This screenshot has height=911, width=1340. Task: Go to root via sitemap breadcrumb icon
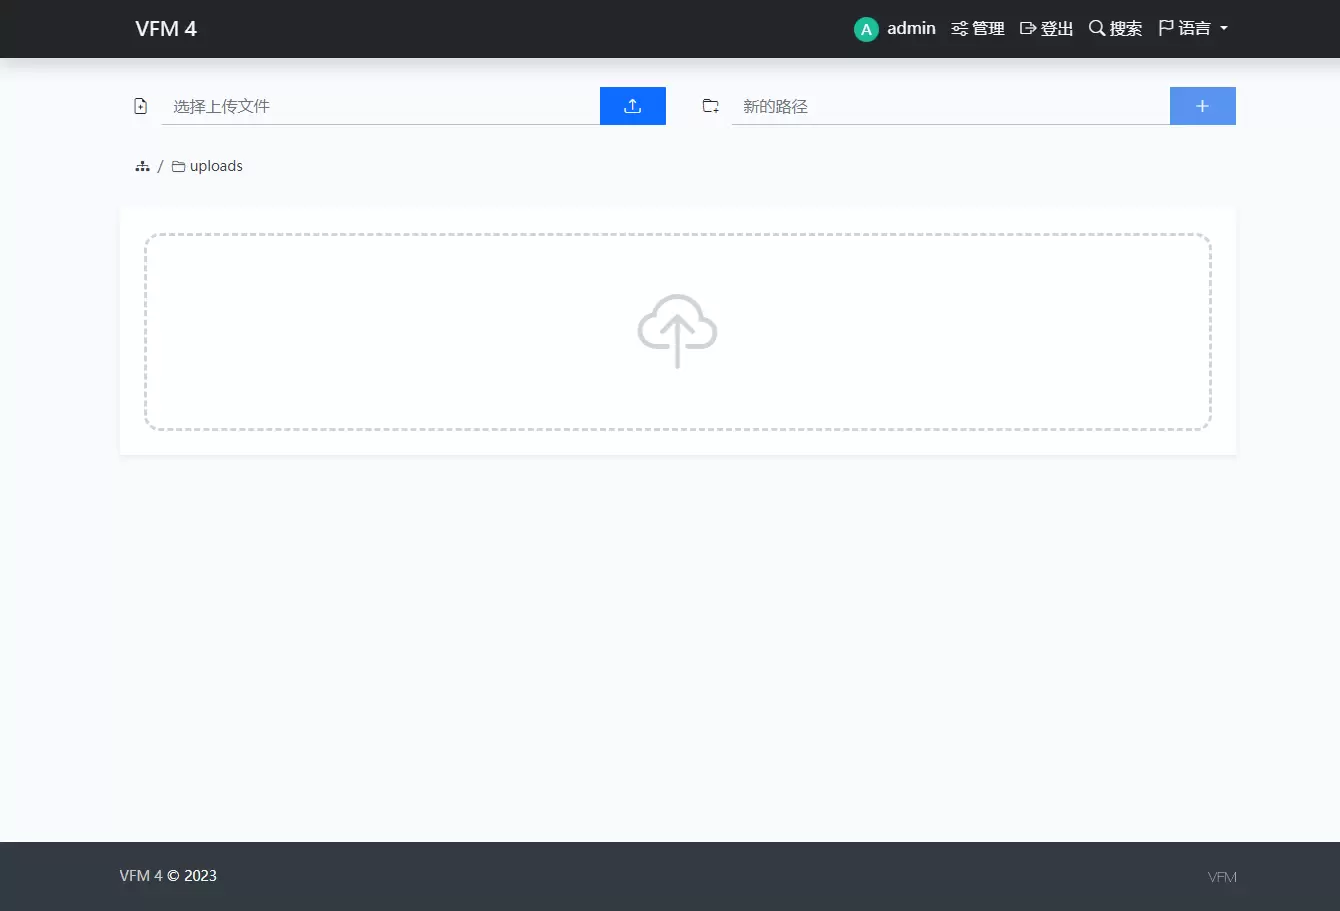142,166
